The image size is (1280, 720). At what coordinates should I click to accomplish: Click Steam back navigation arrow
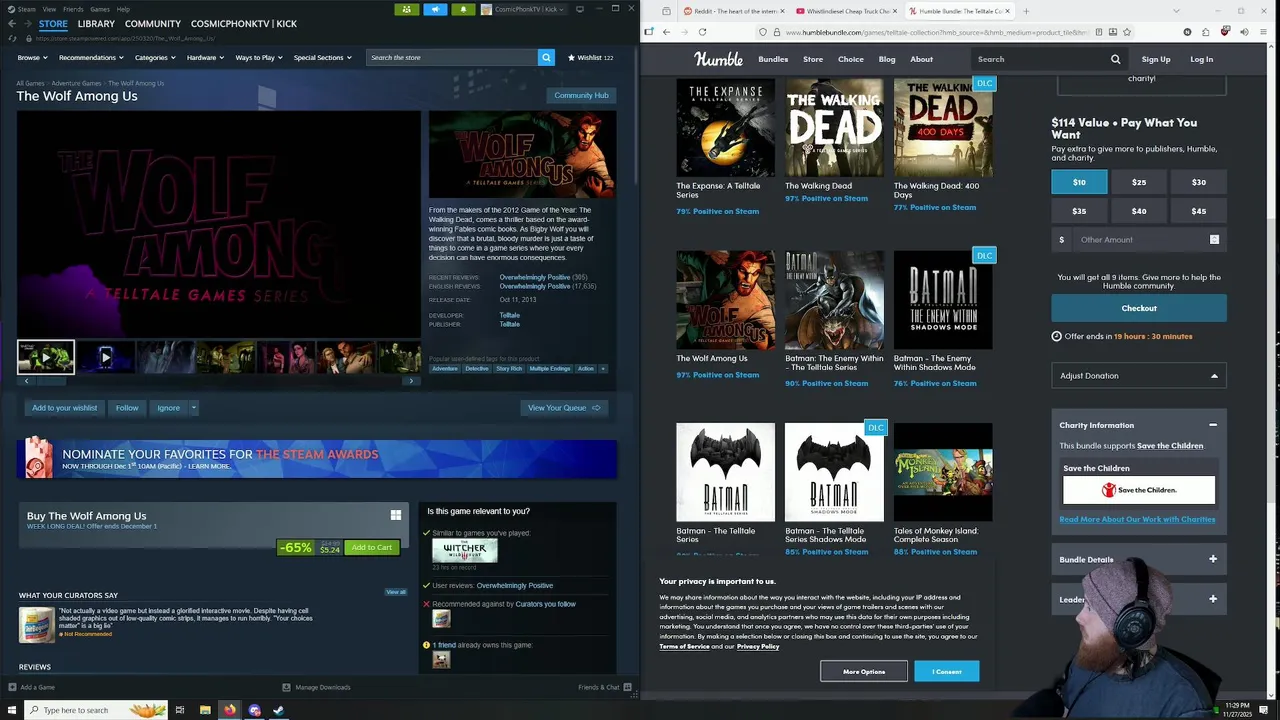click(x=13, y=23)
